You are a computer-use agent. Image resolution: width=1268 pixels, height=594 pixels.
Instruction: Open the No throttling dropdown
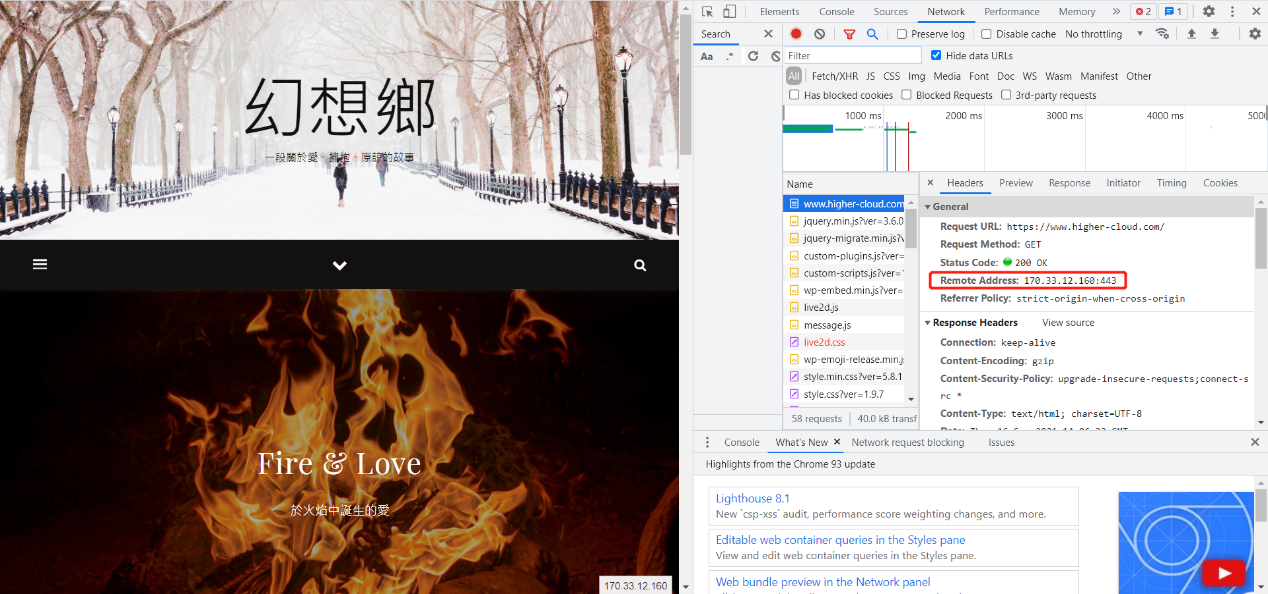point(1104,34)
